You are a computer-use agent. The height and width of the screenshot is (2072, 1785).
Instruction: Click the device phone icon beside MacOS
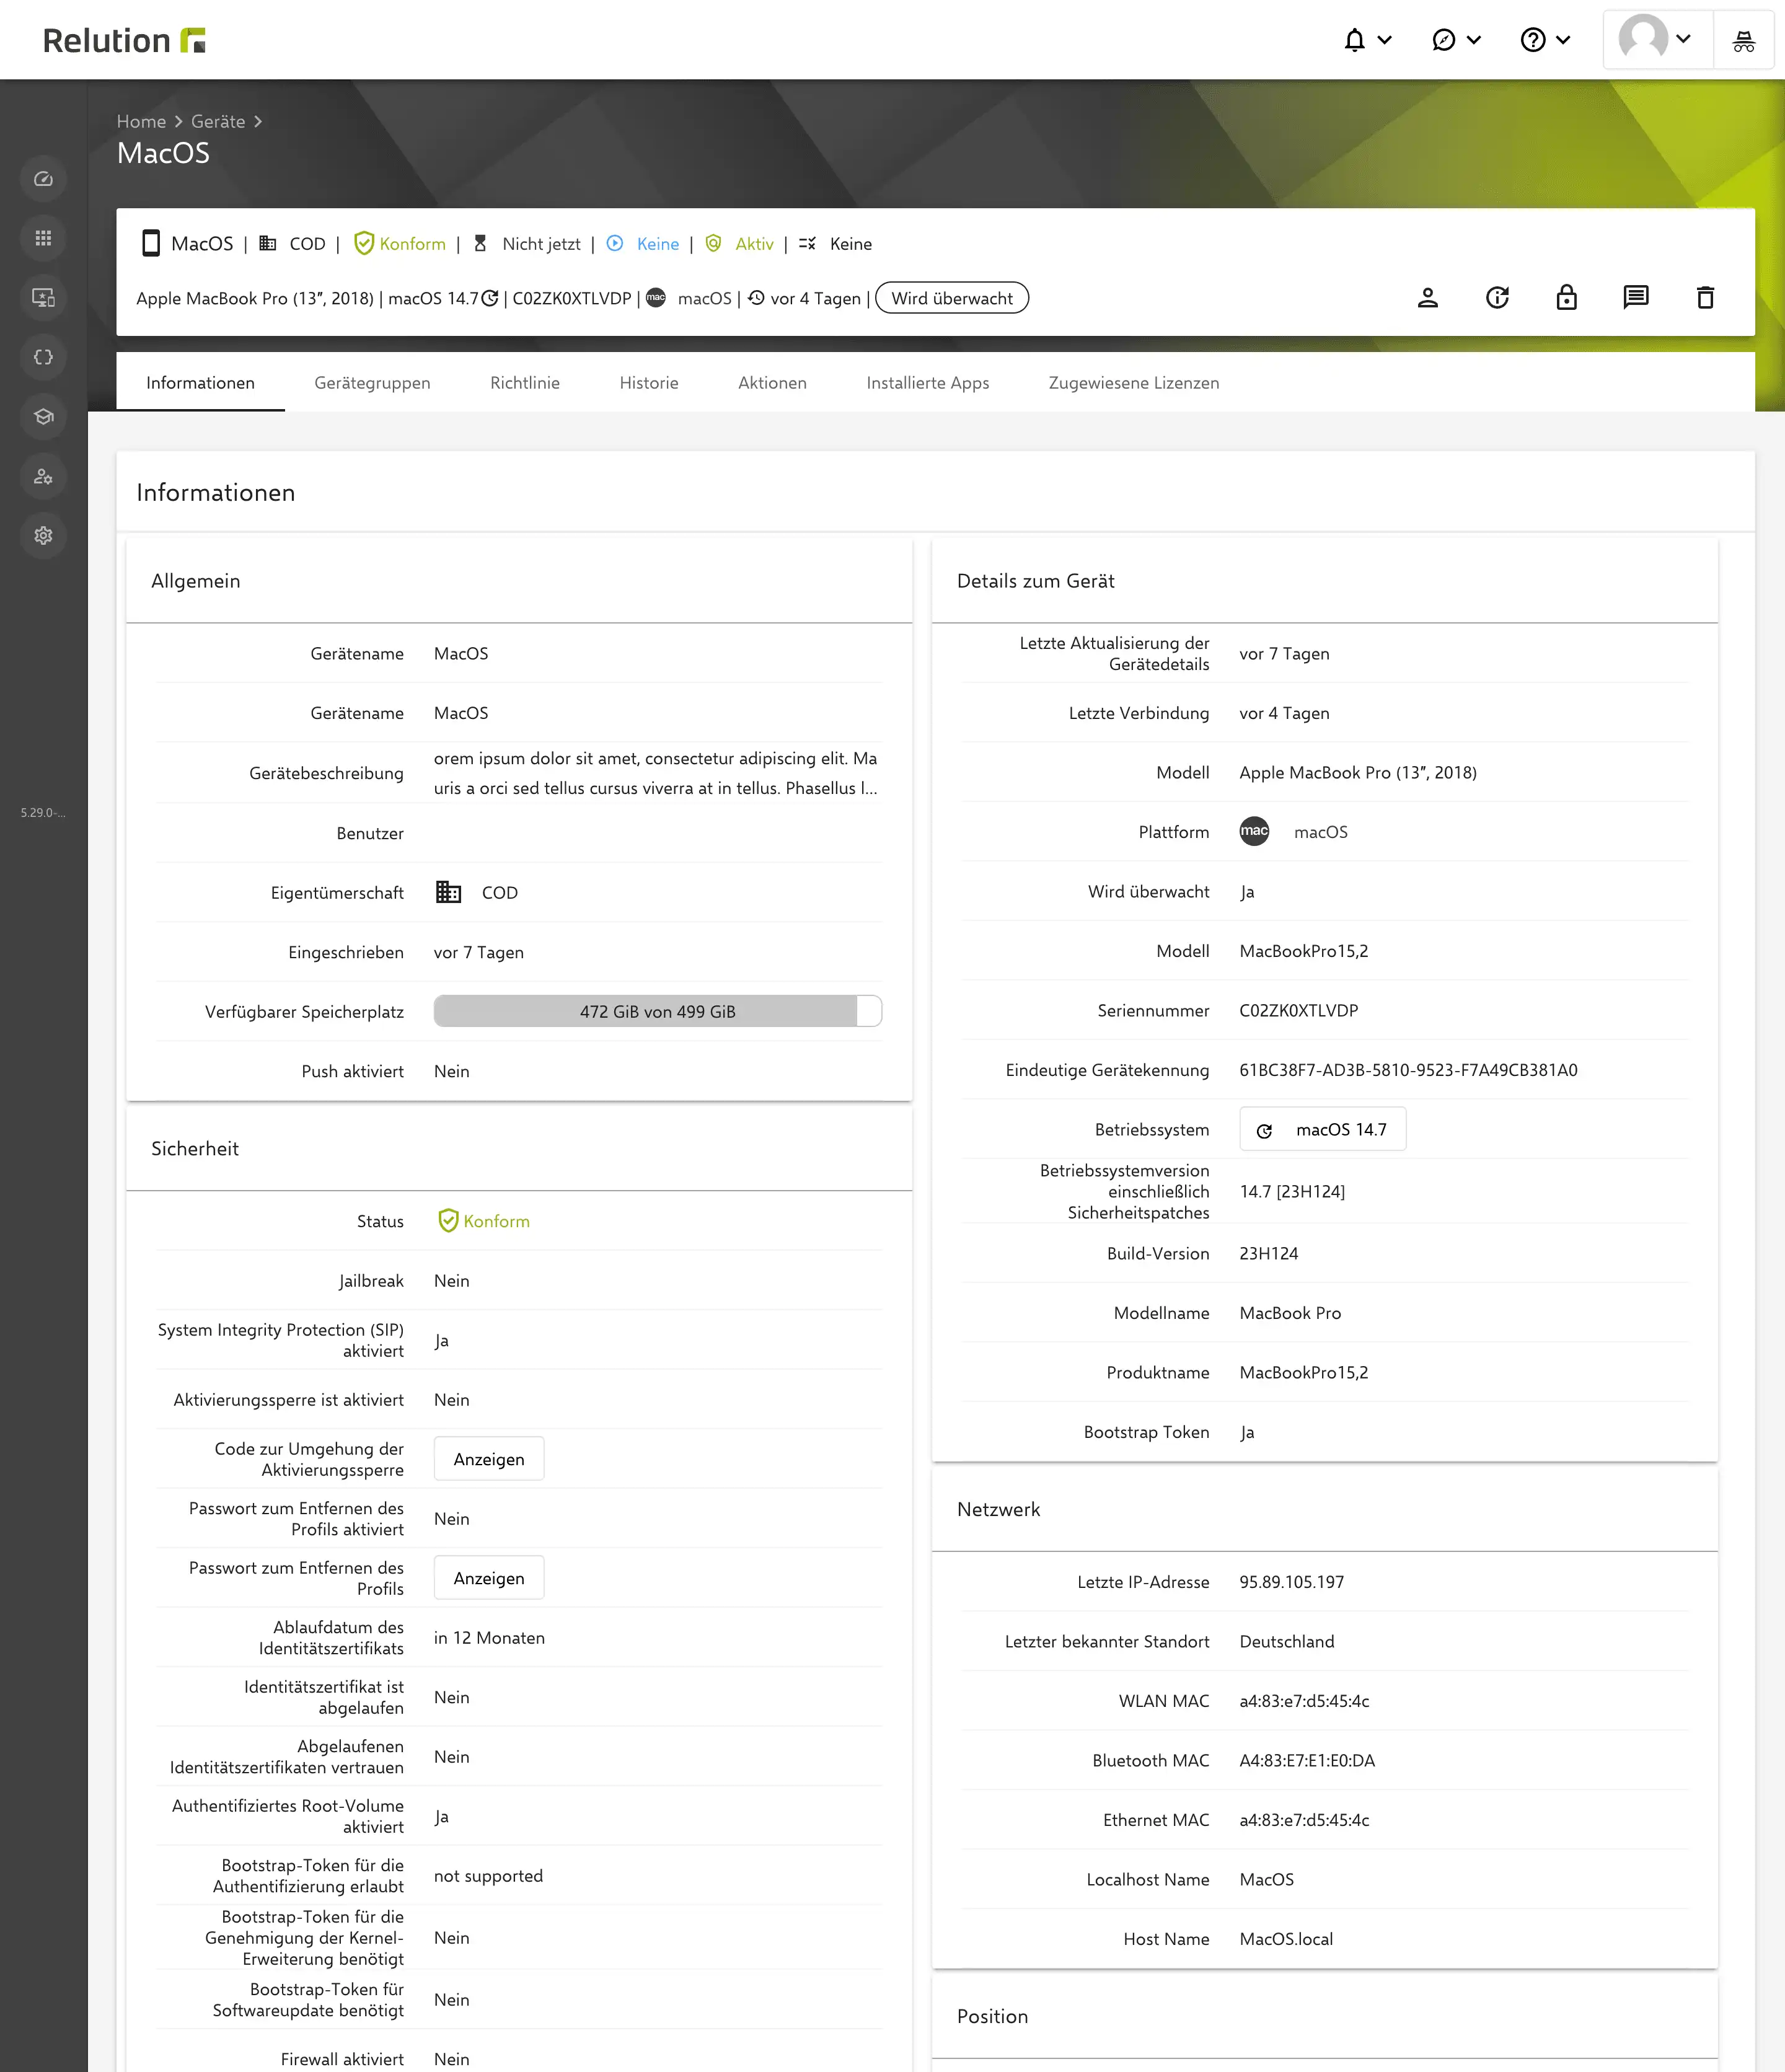coord(151,244)
